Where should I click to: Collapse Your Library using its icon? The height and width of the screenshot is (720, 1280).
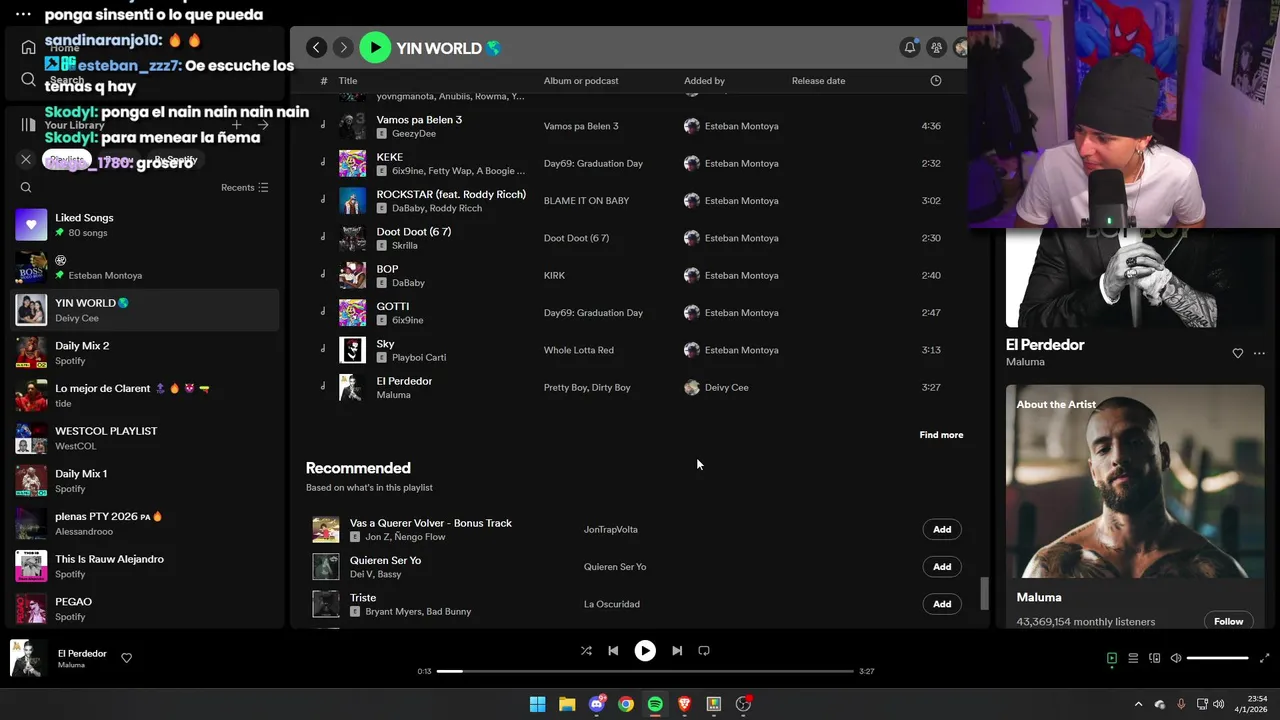[x=28, y=125]
